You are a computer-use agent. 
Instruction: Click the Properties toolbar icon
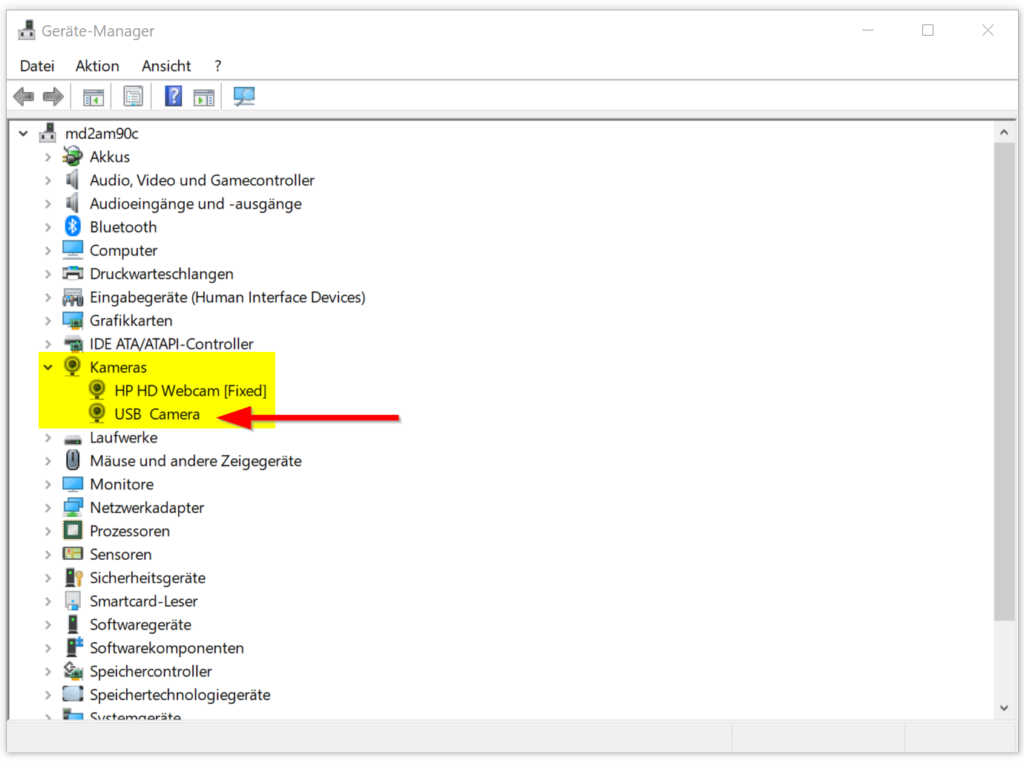133,97
